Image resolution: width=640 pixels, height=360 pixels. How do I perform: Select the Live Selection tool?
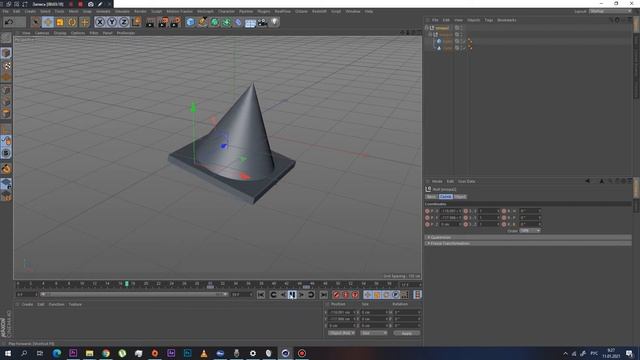36,22
